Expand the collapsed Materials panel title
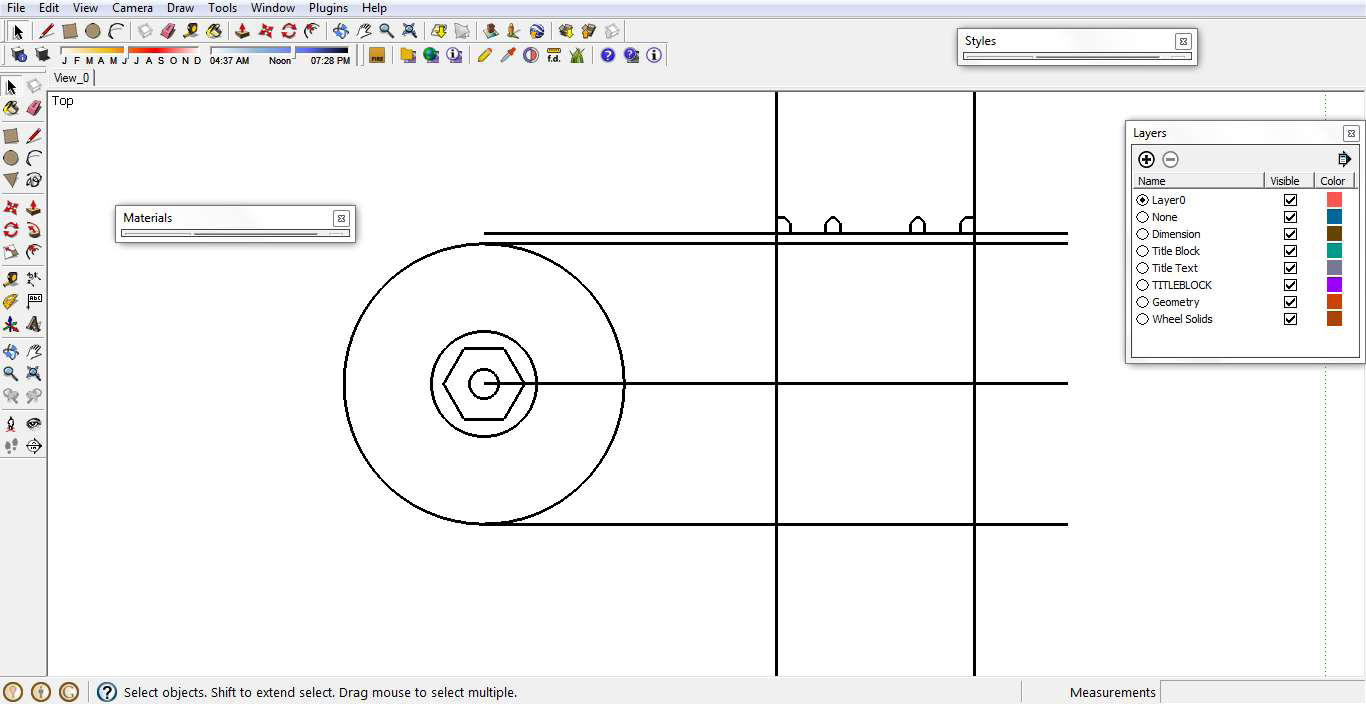The height and width of the screenshot is (704, 1366). pyautogui.click(x=147, y=218)
